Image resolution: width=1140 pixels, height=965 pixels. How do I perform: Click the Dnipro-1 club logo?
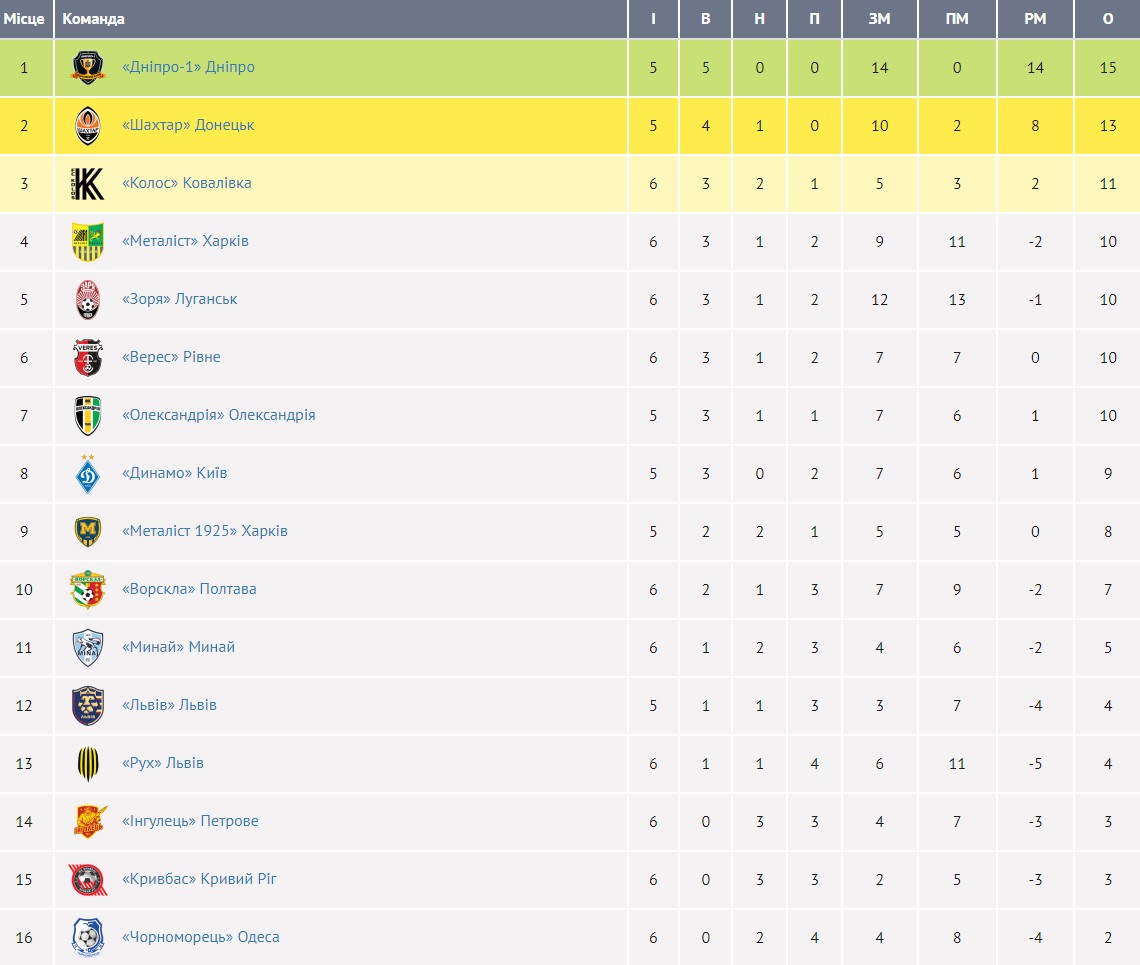tap(88, 68)
